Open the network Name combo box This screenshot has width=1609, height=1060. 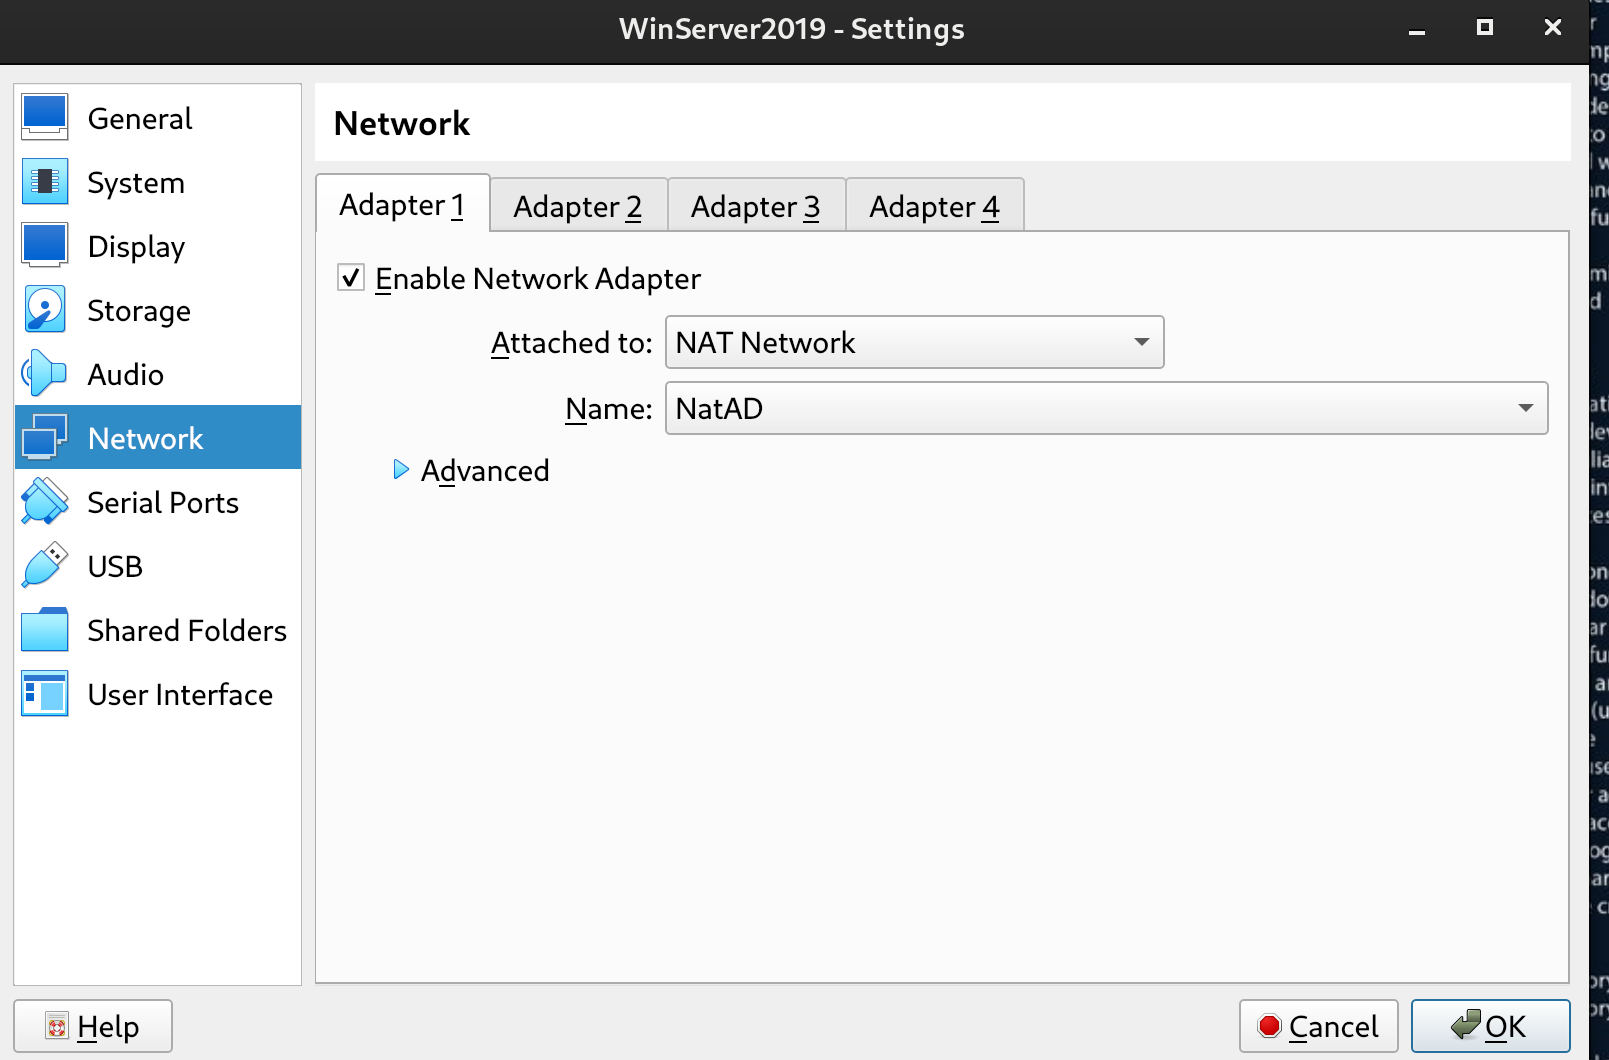[x=1106, y=408]
